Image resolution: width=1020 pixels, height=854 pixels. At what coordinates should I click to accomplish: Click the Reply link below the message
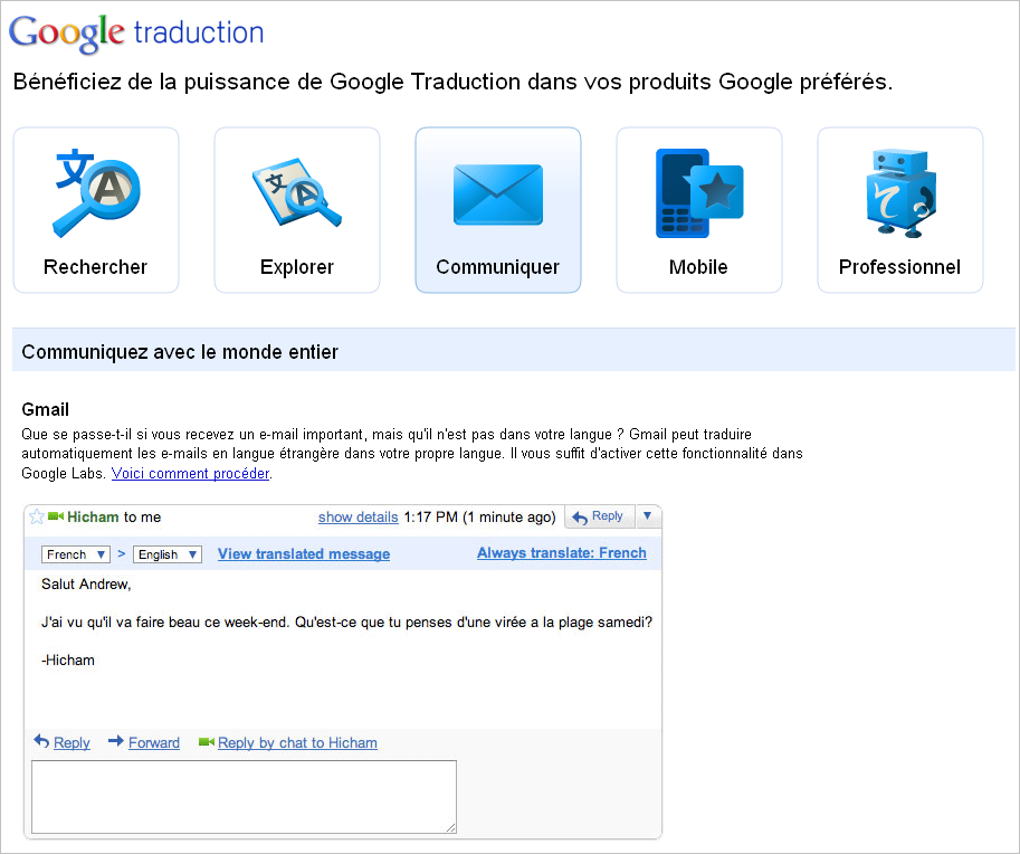coord(72,743)
